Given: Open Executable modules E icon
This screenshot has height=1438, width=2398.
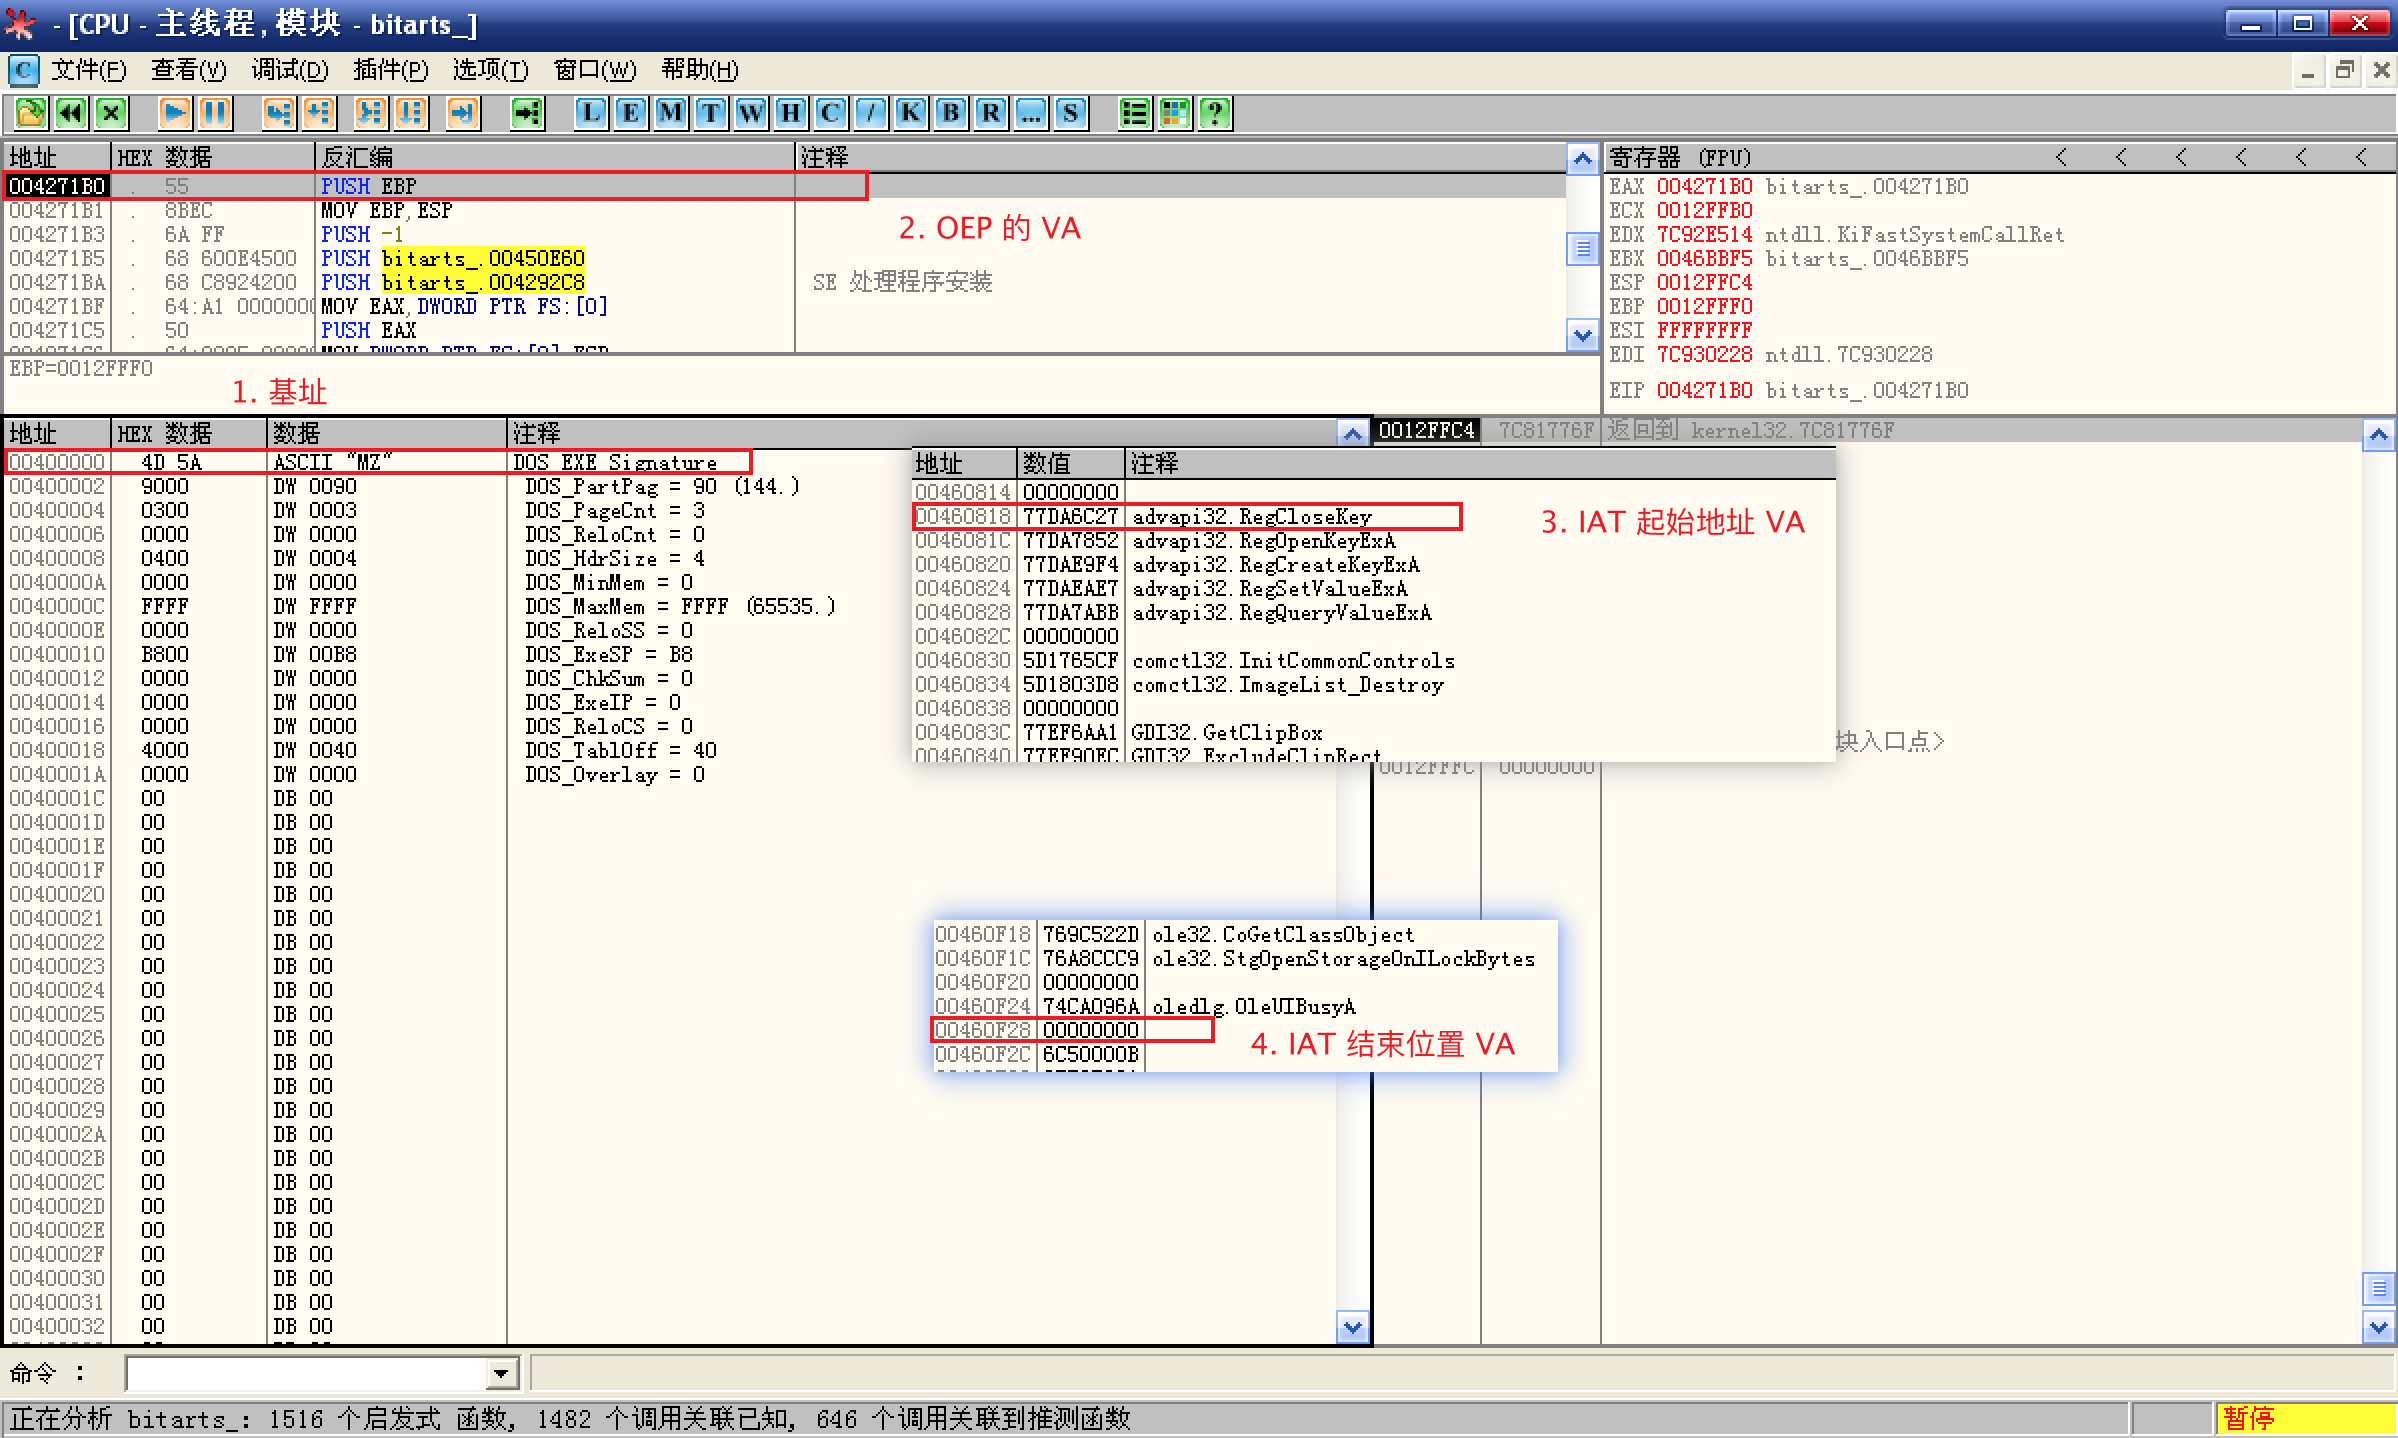Looking at the screenshot, I should tap(631, 113).
